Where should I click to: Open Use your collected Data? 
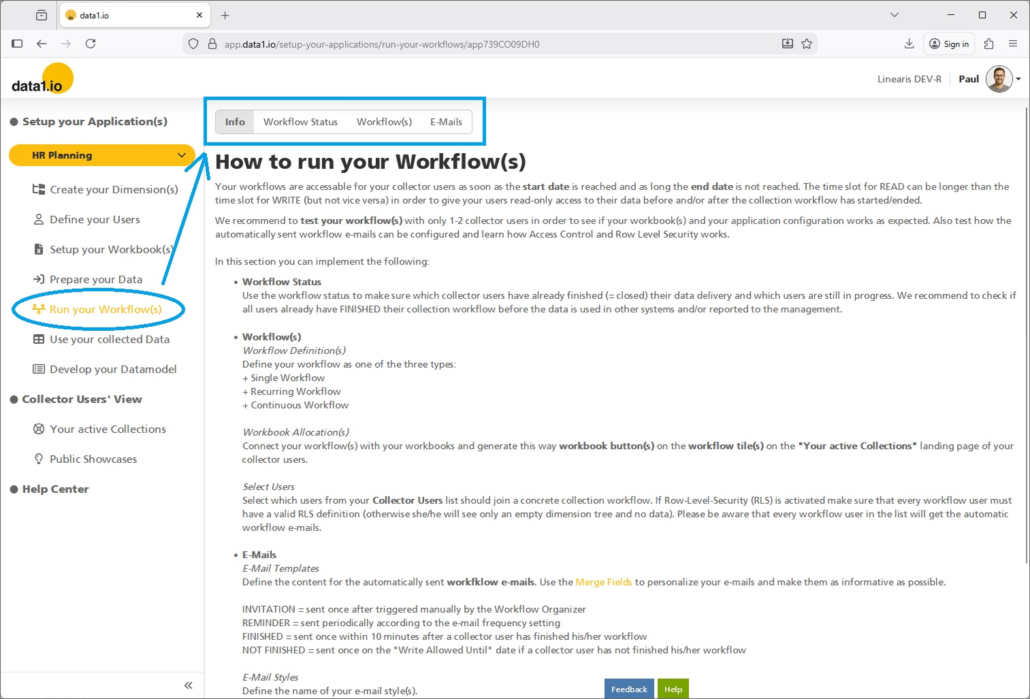pyautogui.click(x=109, y=339)
